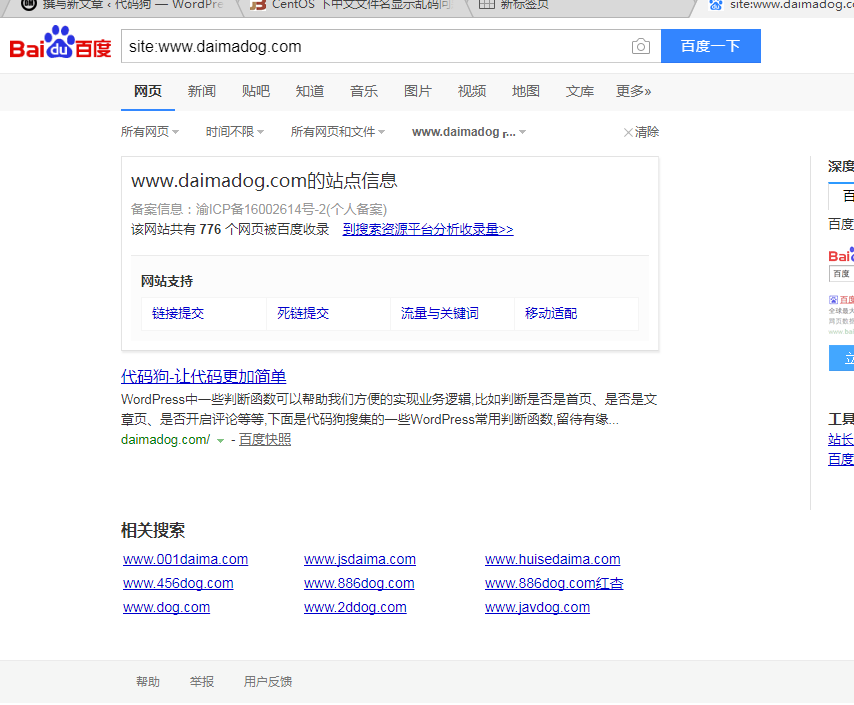Open 时间不限 time filter dropdown
Viewport: 854px width, 705px height.
(235, 132)
